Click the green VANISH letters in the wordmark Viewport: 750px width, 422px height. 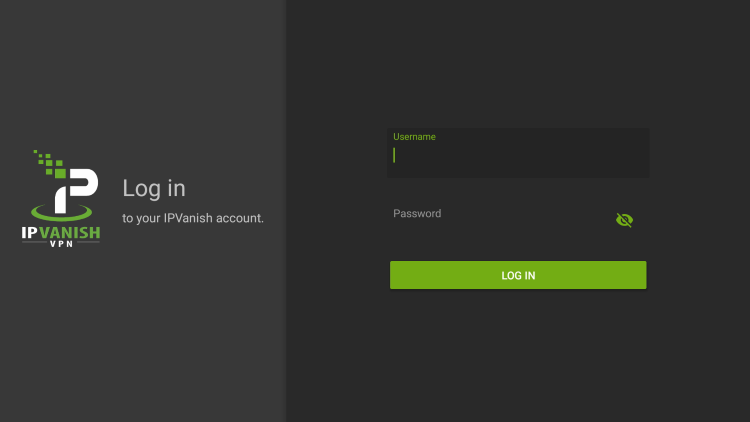pos(69,233)
